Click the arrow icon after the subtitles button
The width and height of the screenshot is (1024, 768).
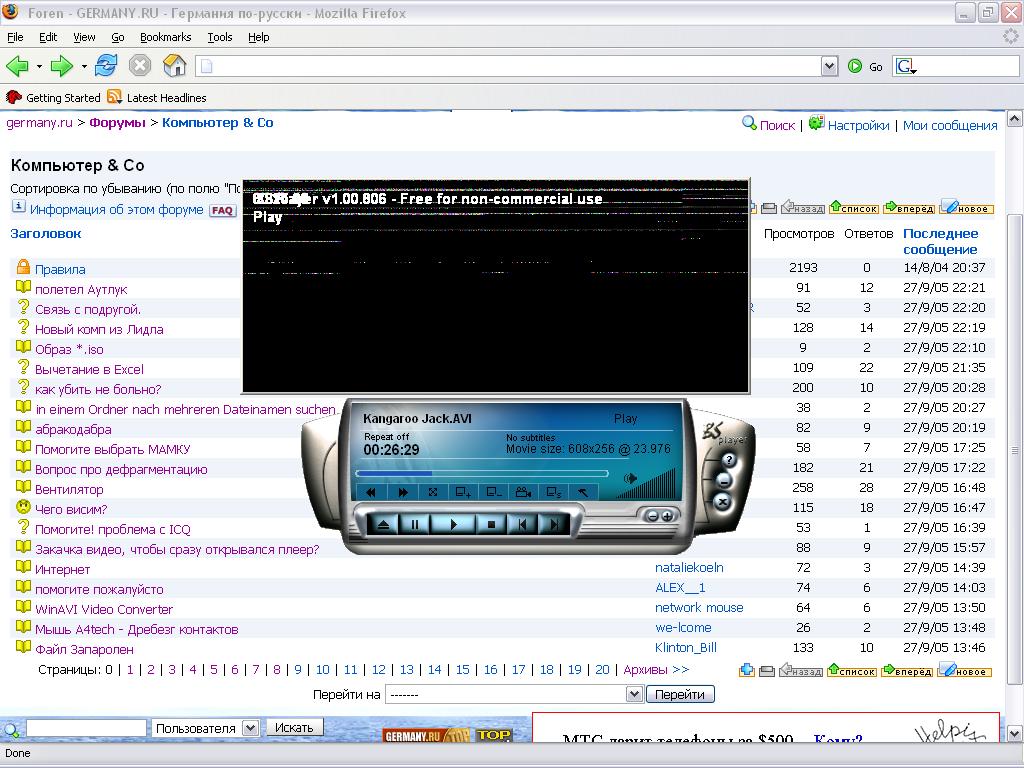tap(583, 492)
